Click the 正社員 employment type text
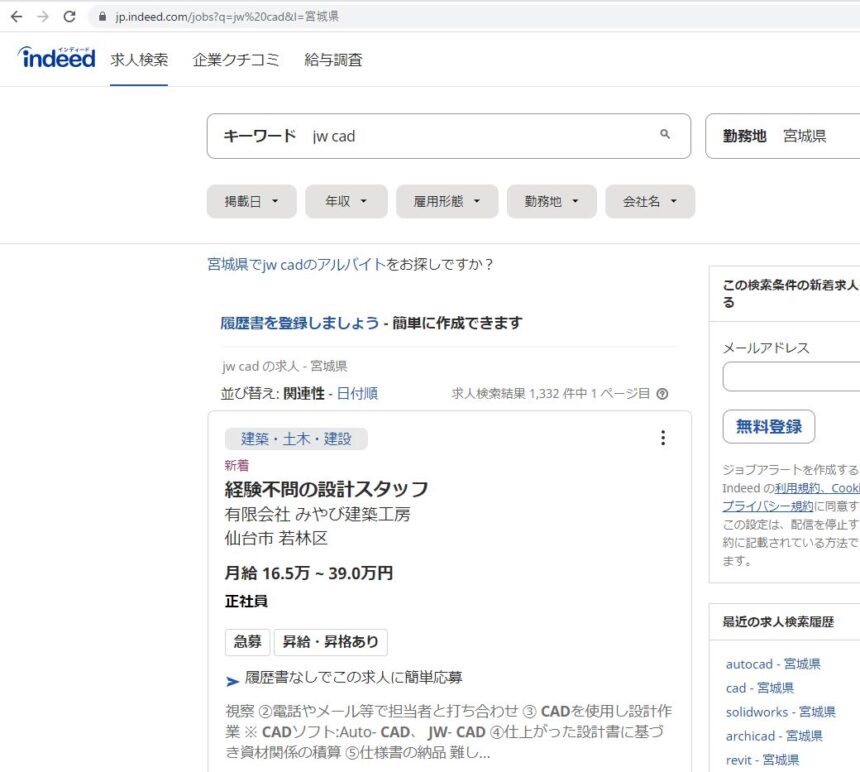The height and width of the screenshot is (772, 860). point(246,601)
